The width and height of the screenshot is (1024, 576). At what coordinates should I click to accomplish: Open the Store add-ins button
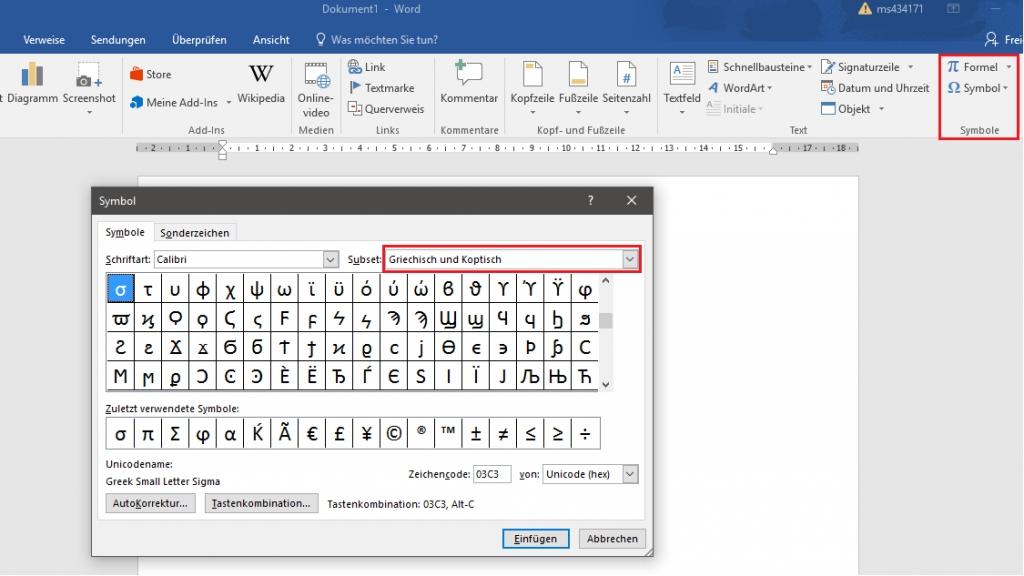(150, 74)
